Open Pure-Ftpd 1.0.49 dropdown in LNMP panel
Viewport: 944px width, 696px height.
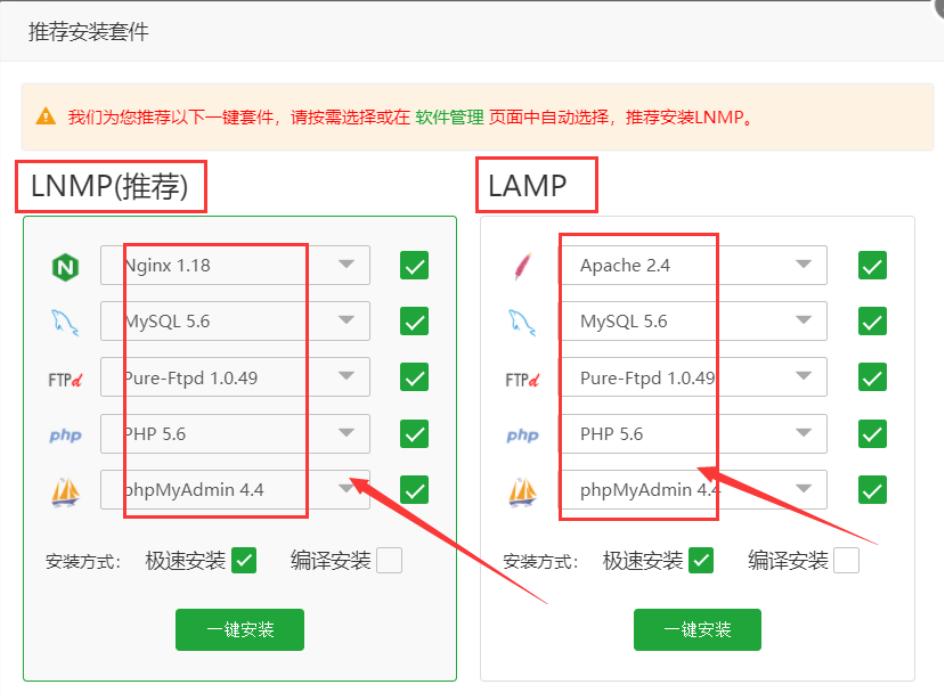pos(235,377)
